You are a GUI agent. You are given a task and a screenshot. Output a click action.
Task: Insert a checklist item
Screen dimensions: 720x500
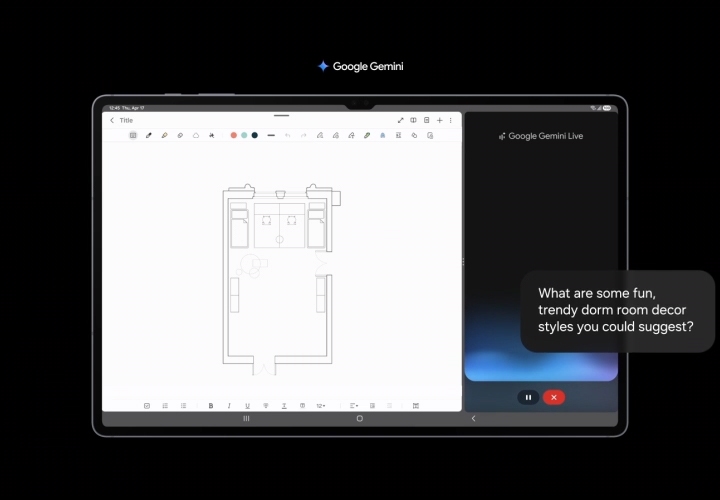(147, 406)
